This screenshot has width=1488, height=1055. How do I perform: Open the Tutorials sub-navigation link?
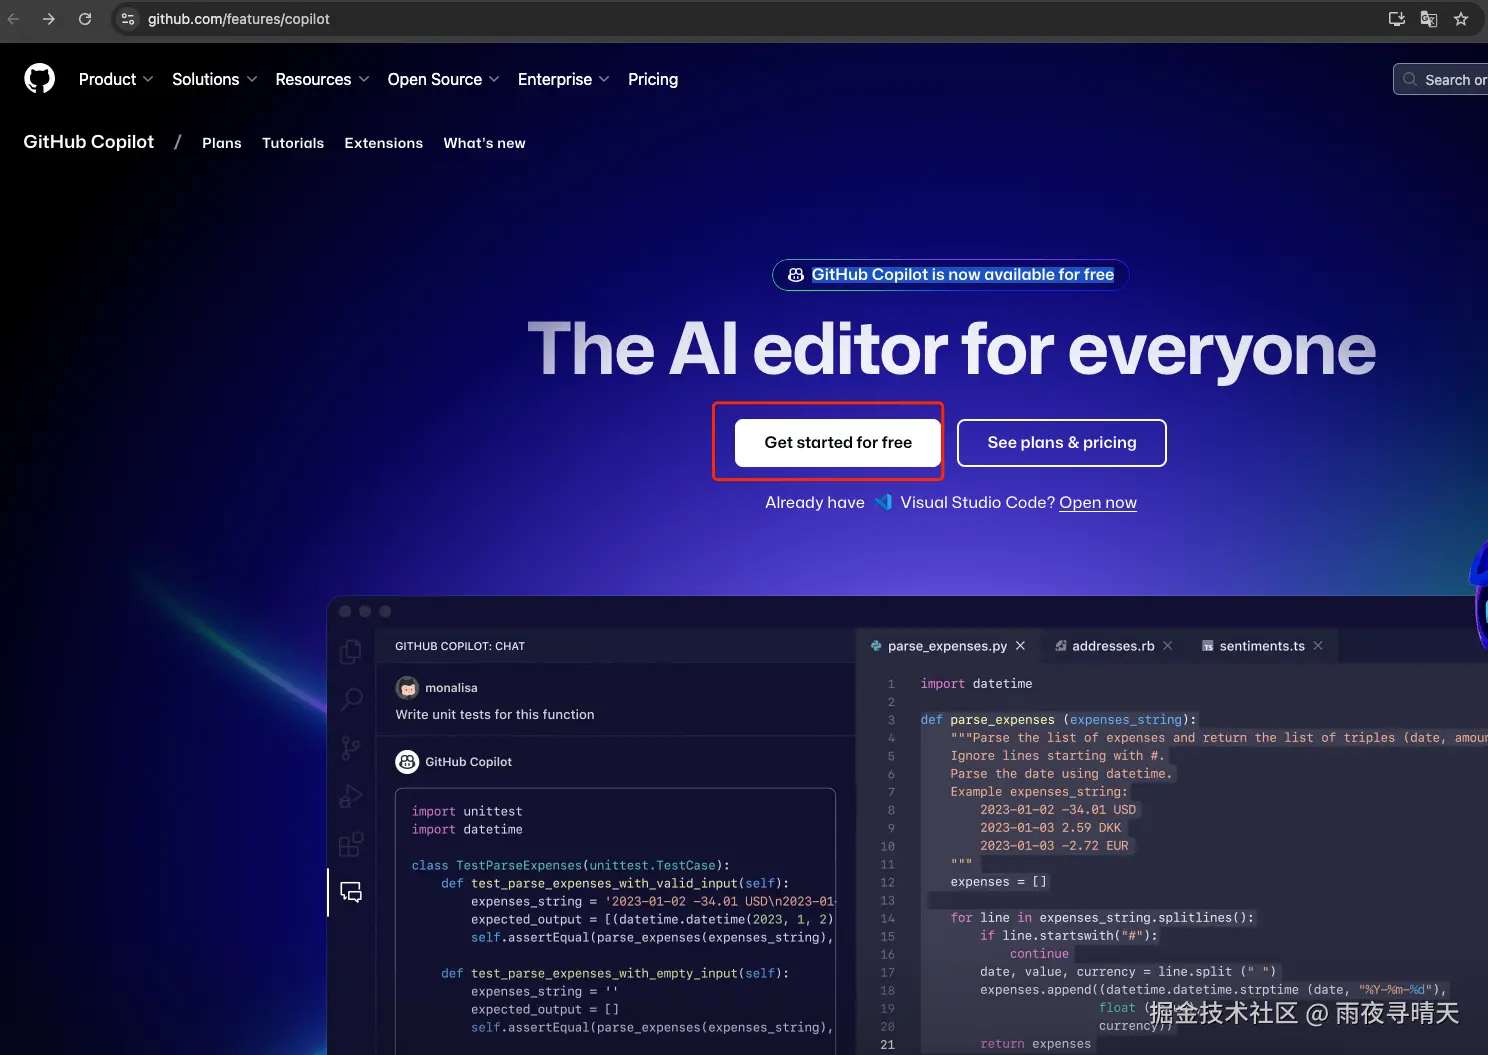[x=293, y=143]
